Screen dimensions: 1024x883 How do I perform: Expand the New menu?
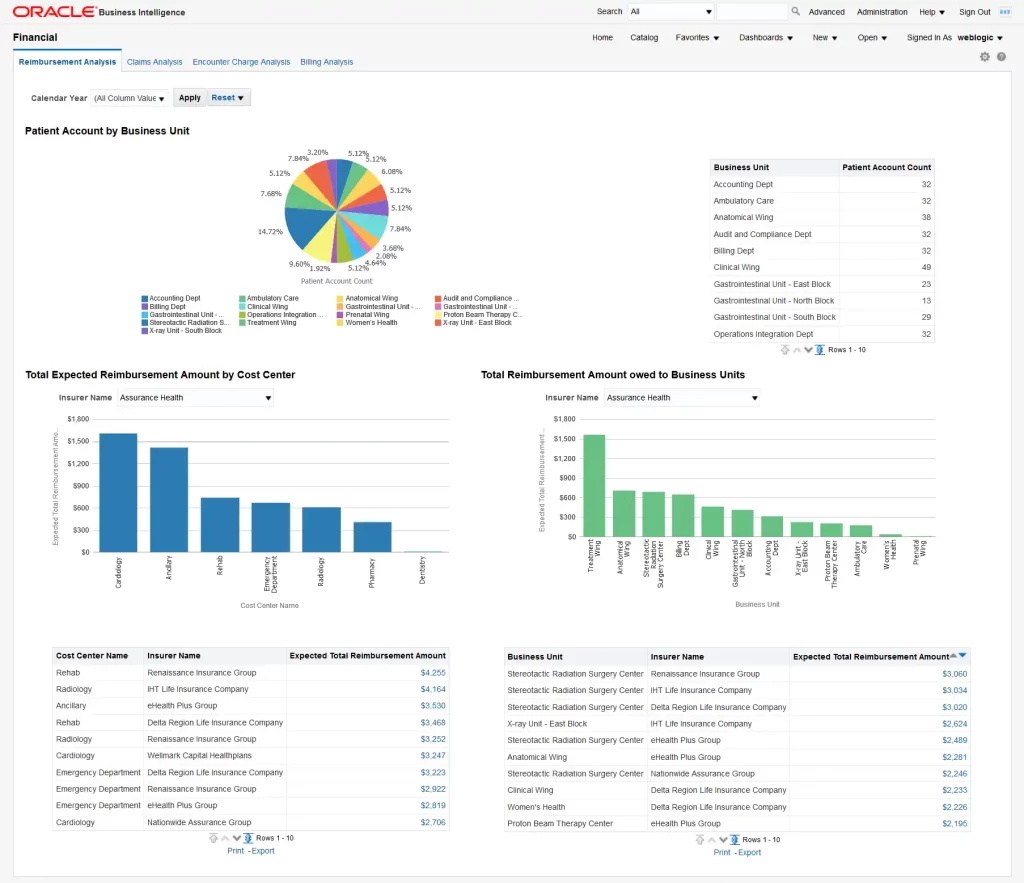pyautogui.click(x=825, y=38)
